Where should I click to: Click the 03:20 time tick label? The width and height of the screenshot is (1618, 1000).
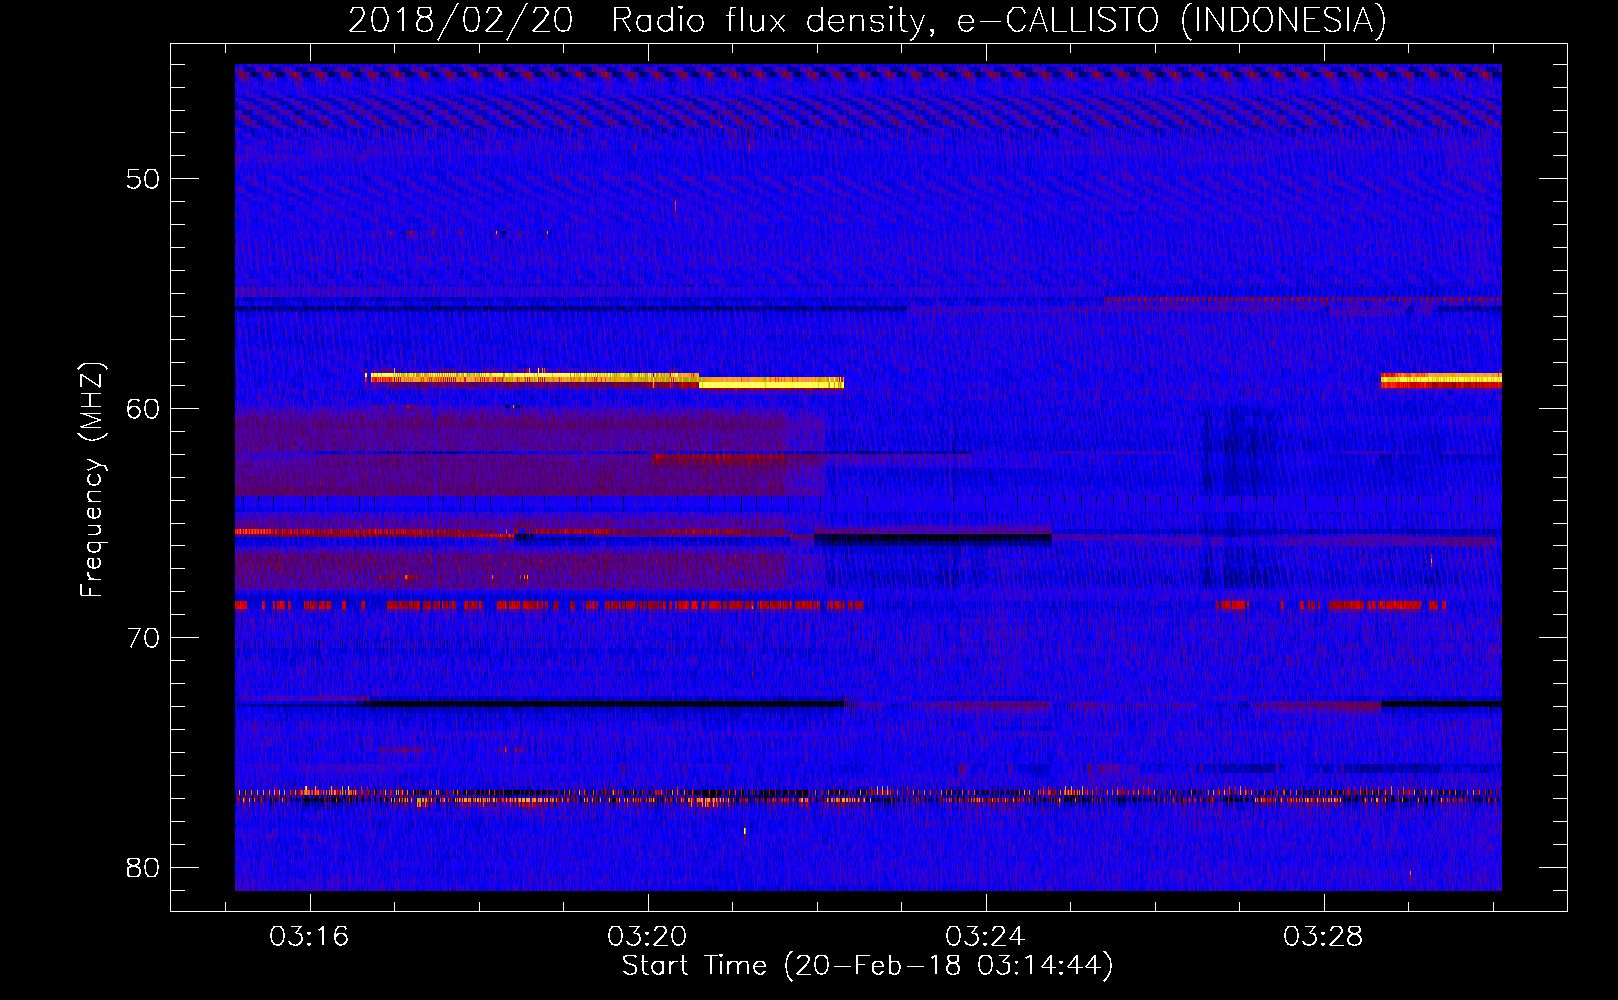[x=647, y=937]
